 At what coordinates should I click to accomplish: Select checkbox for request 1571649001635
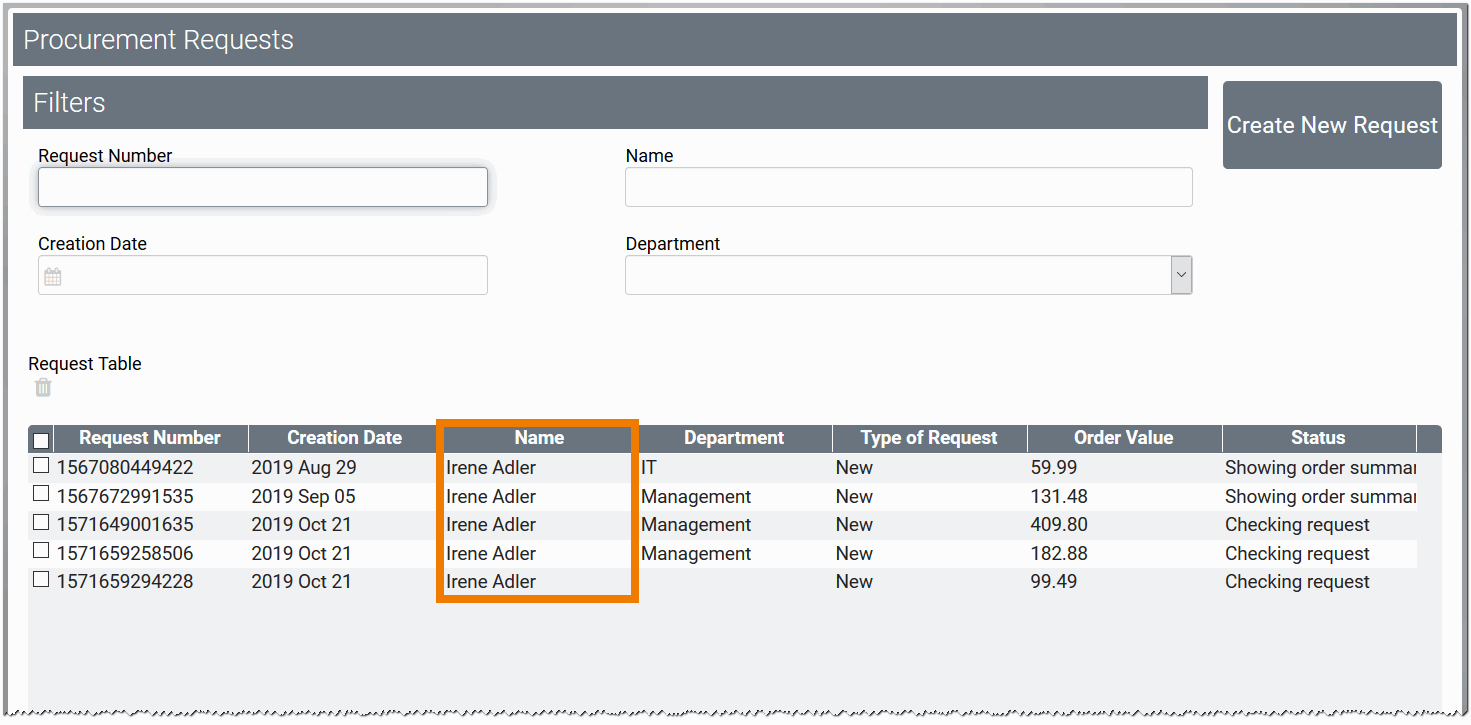[x=41, y=523]
